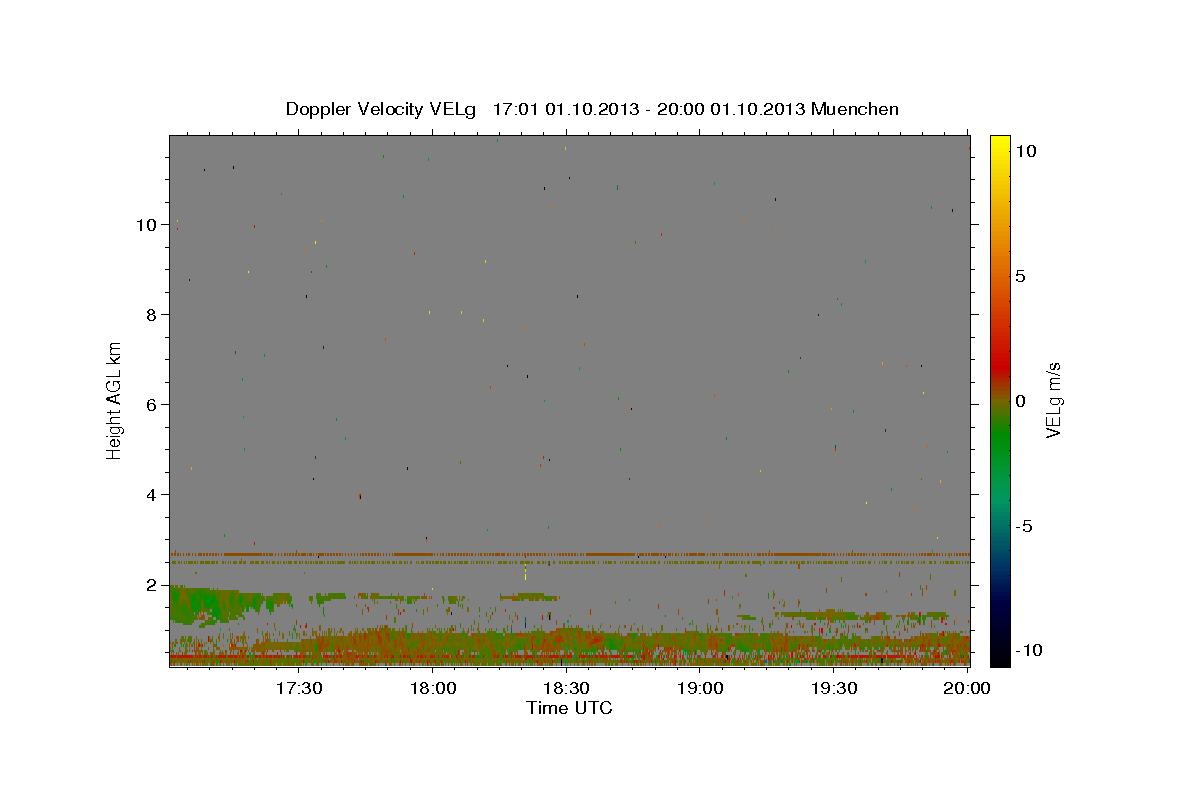Screen dimensions: 1200x800
Task: Click the yellow top of the colorbar
Action: (1000, 145)
